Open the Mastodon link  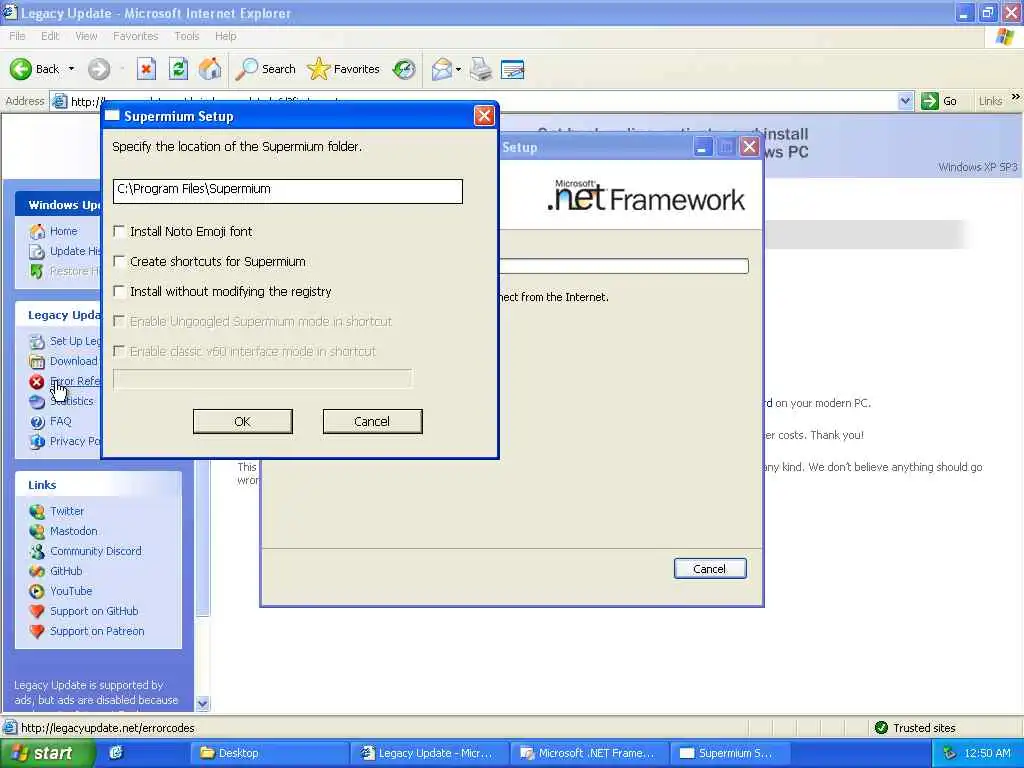click(74, 531)
